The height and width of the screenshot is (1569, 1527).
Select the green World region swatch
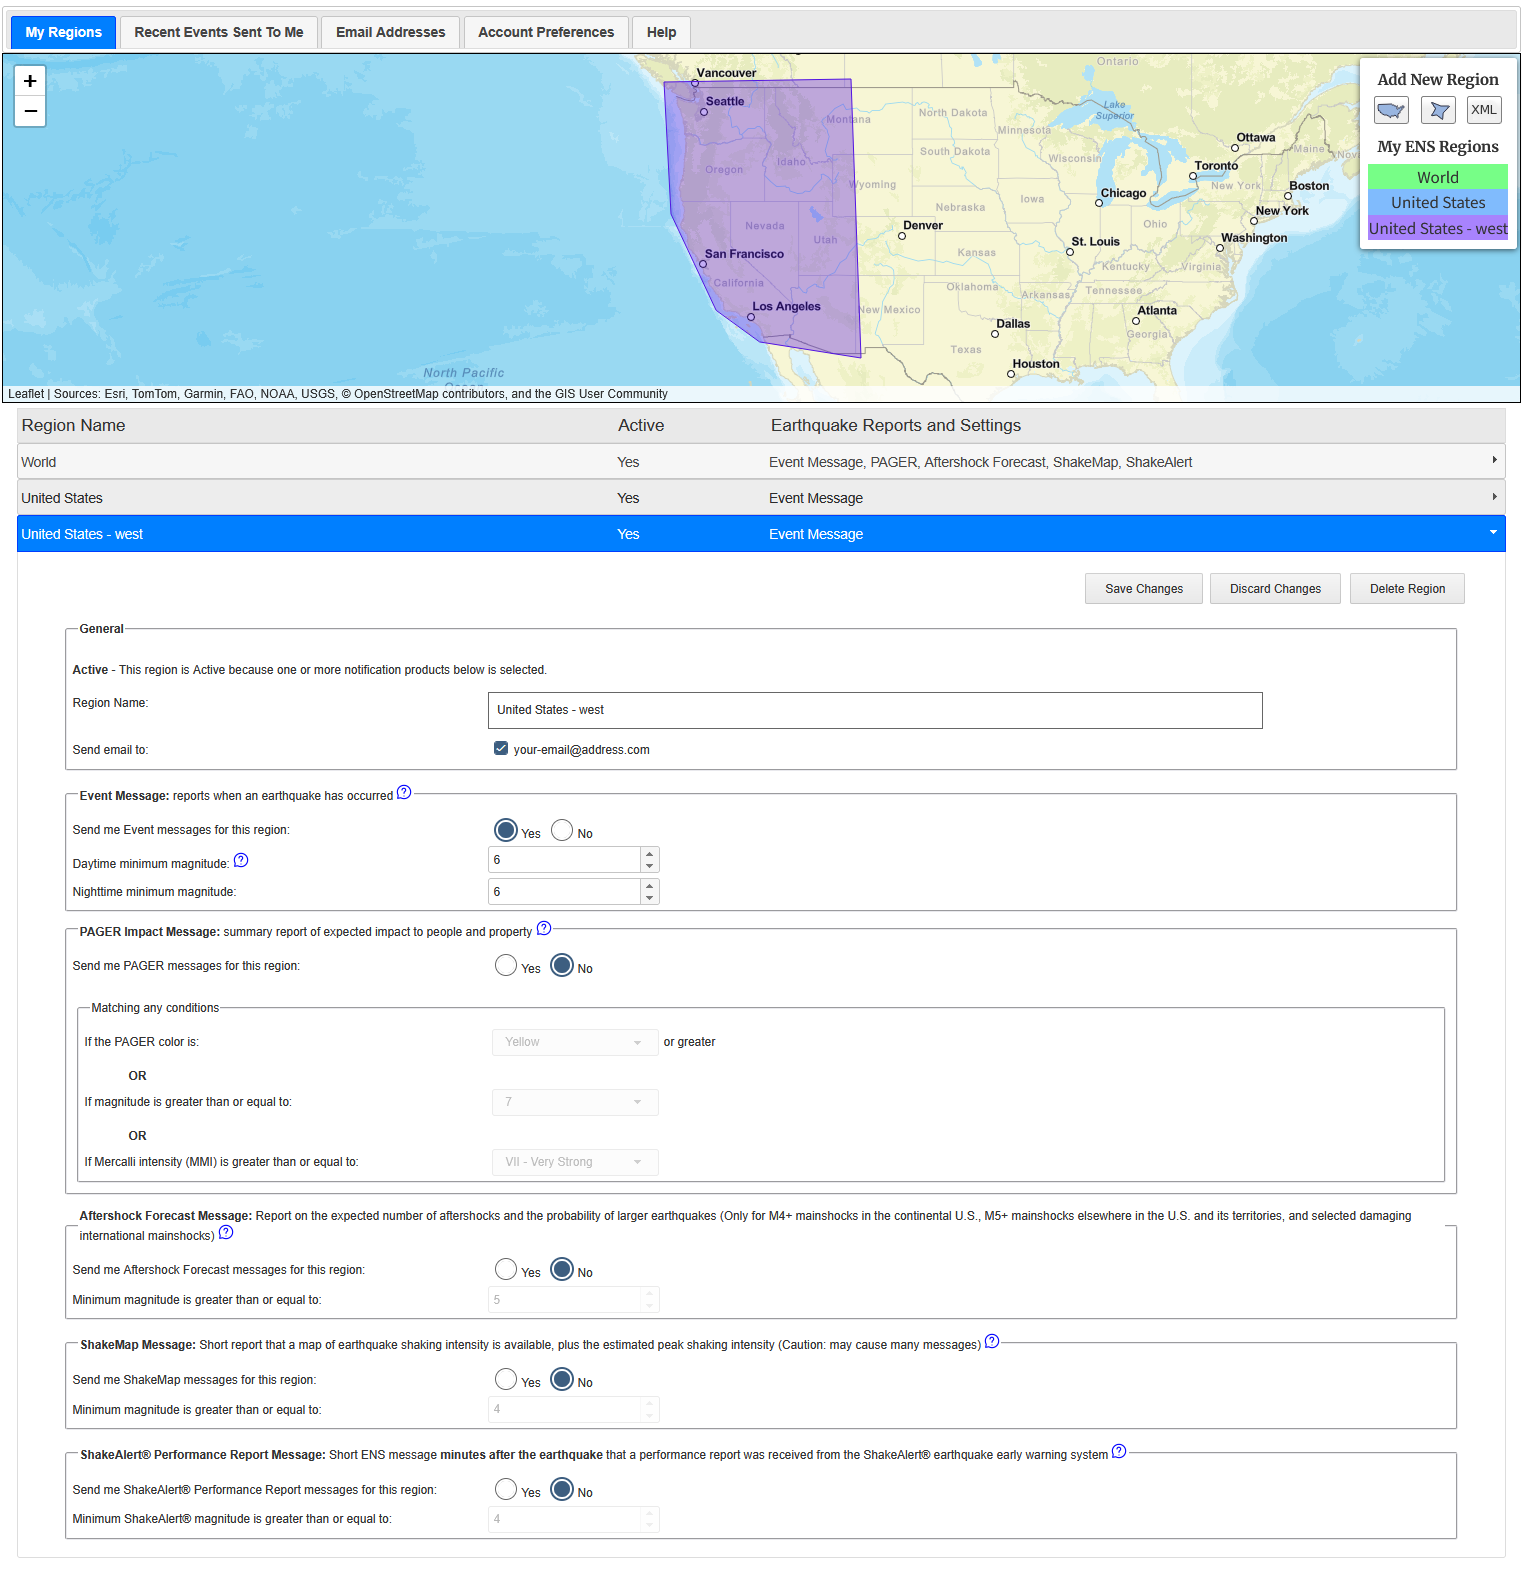tap(1437, 177)
